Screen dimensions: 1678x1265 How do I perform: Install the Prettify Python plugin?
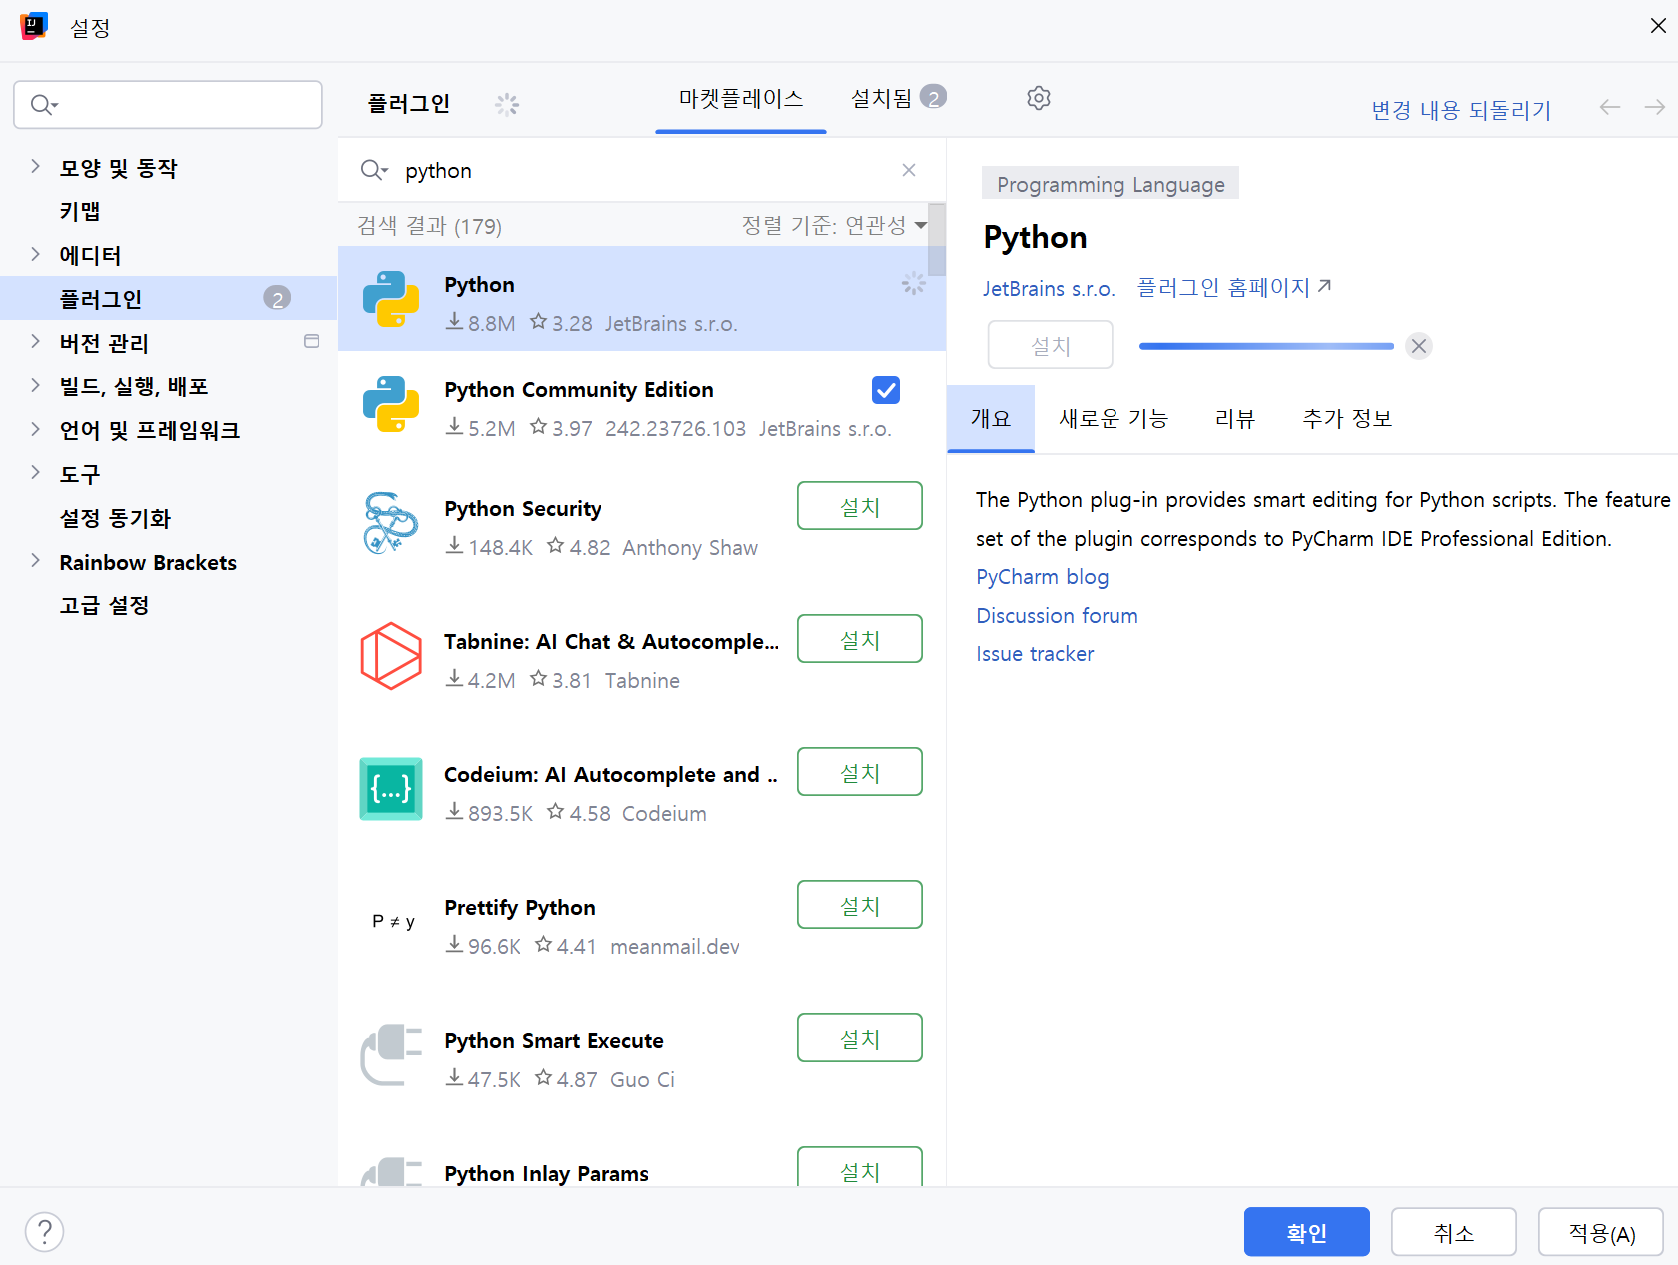point(860,905)
